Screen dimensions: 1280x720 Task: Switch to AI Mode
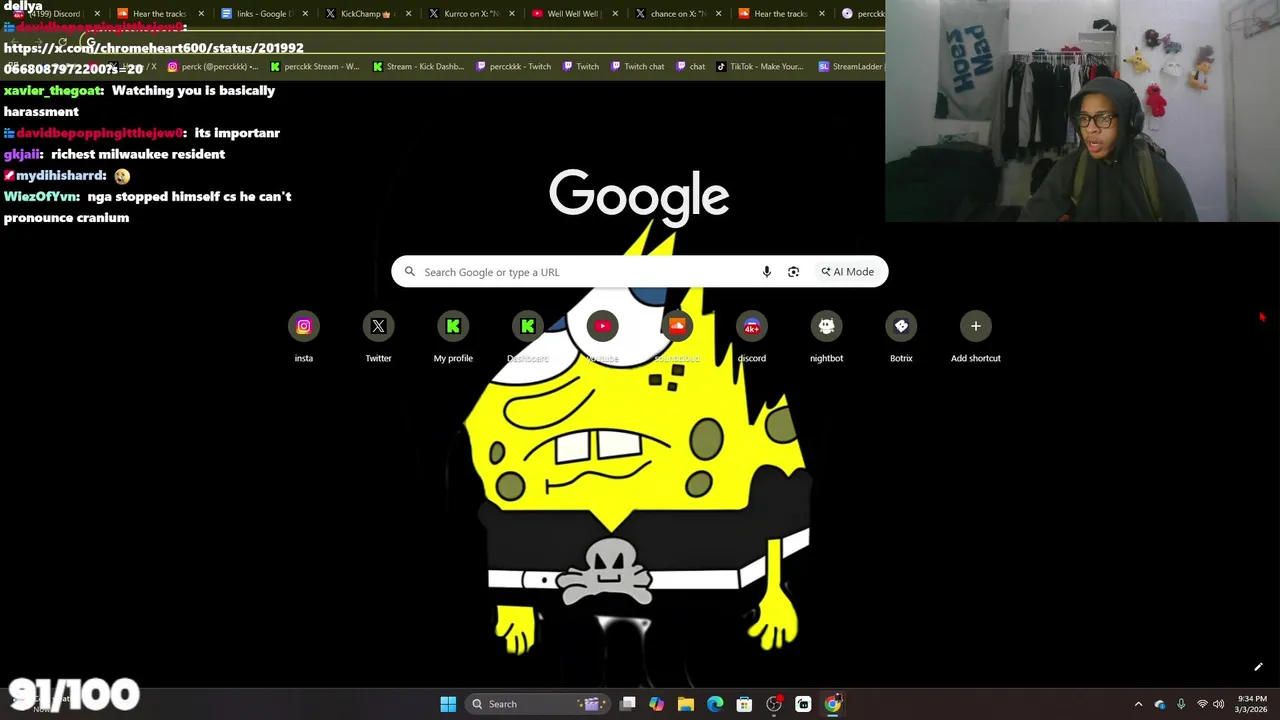click(x=848, y=272)
